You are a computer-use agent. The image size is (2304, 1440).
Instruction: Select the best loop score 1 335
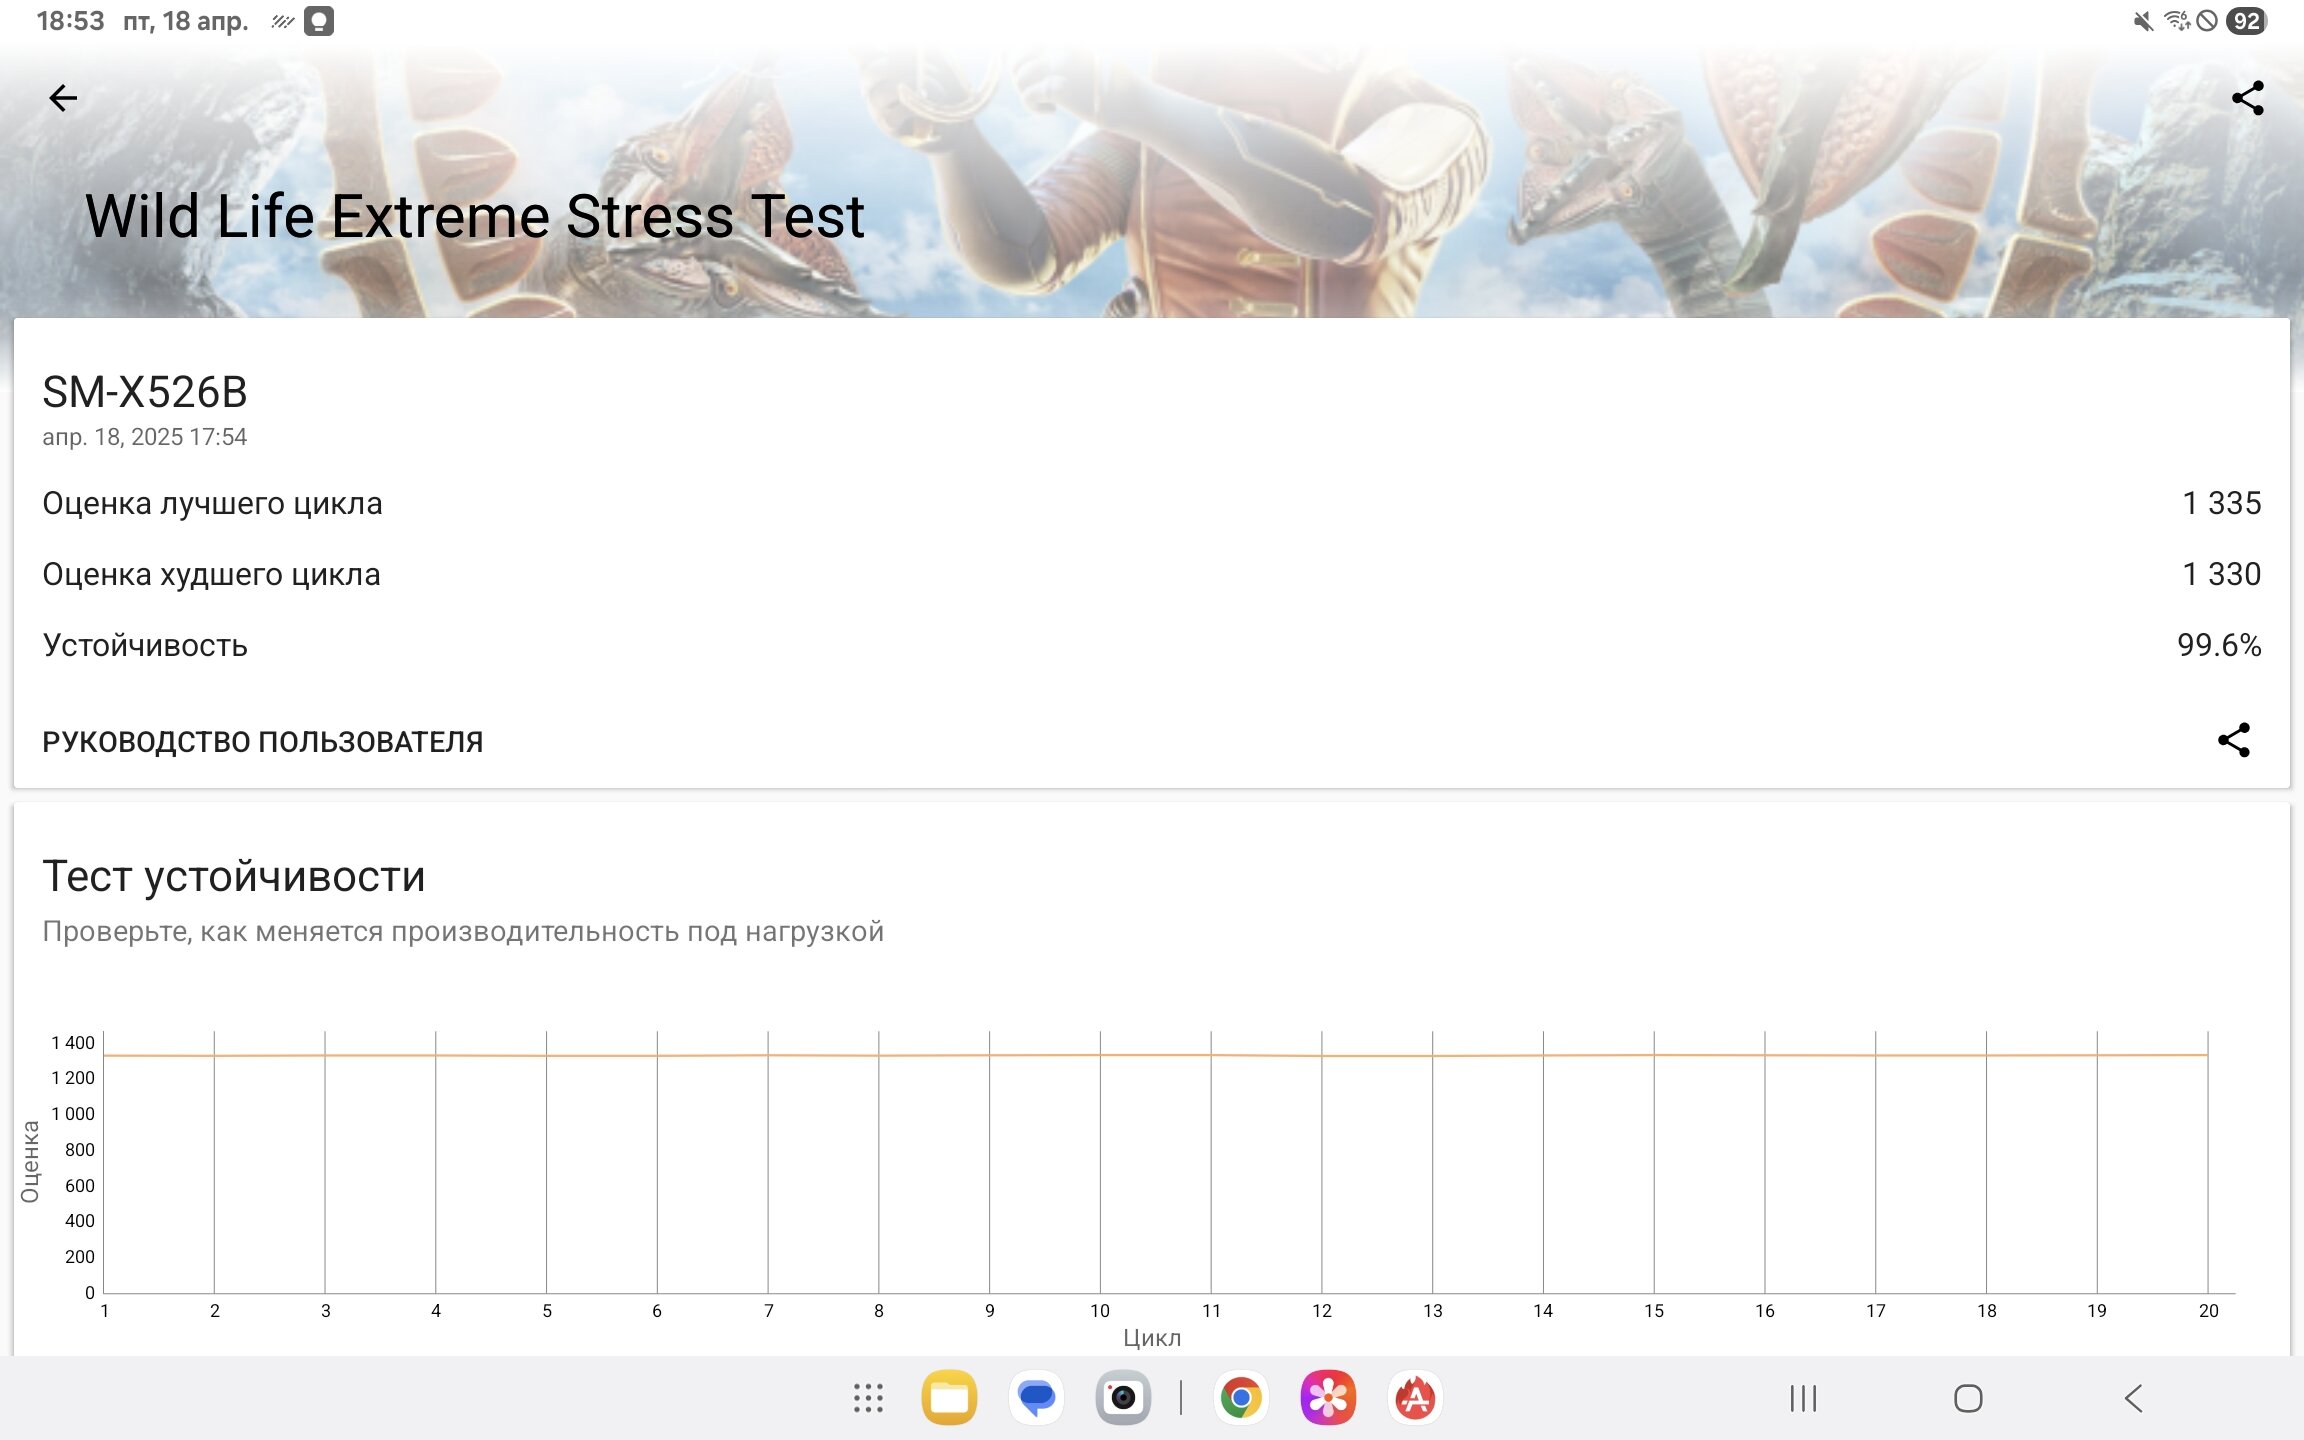coord(2221,503)
